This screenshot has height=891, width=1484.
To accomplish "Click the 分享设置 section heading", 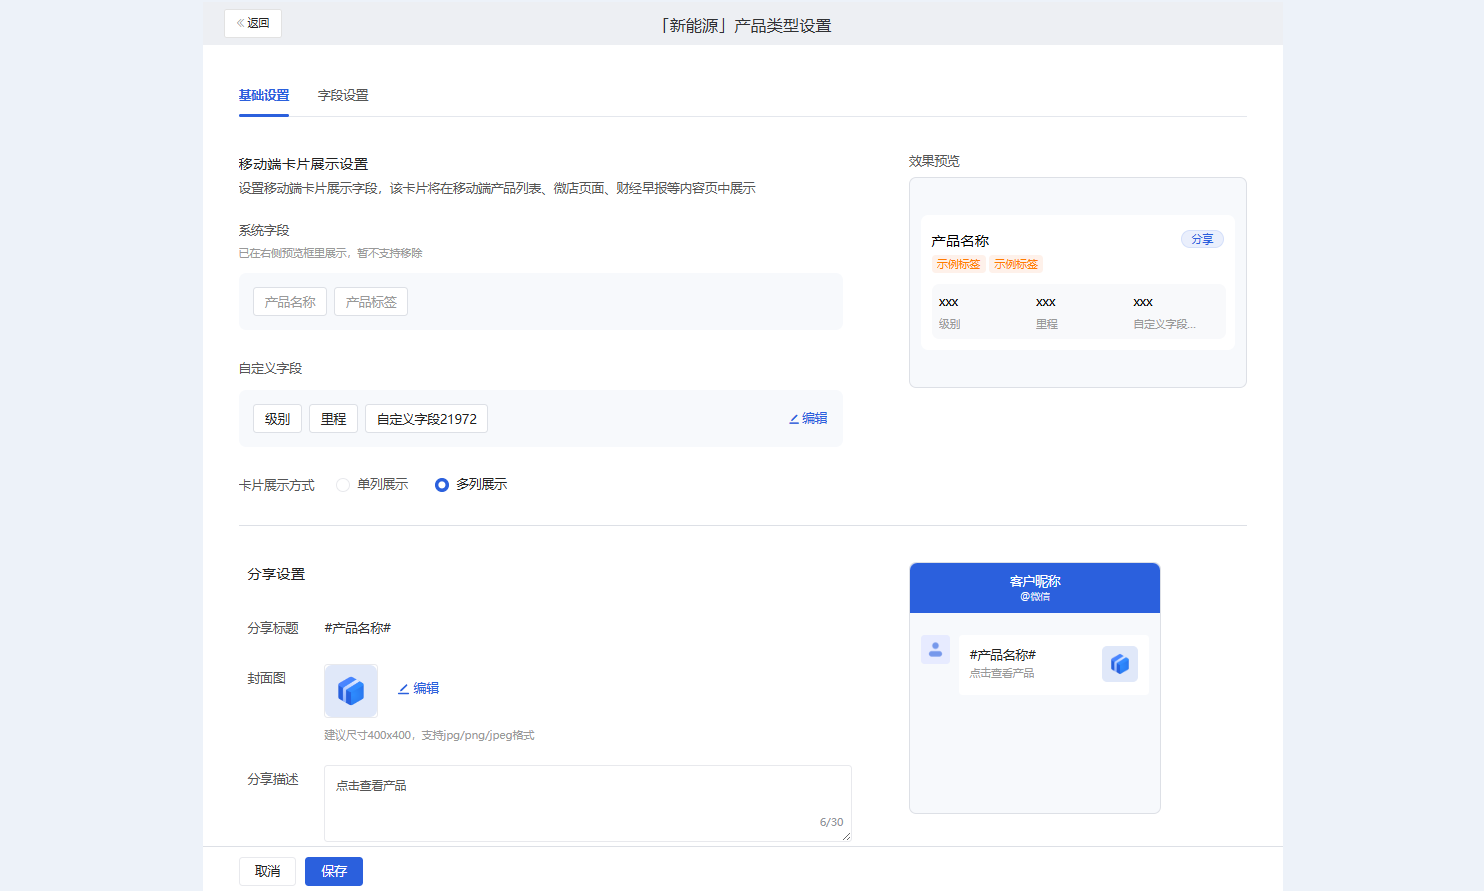I will (276, 574).
